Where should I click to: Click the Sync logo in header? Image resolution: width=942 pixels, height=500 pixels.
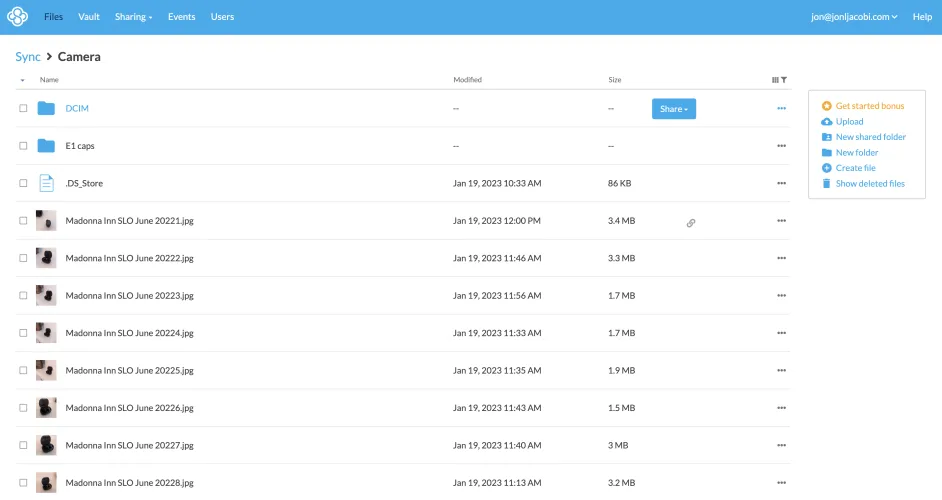coord(18,17)
